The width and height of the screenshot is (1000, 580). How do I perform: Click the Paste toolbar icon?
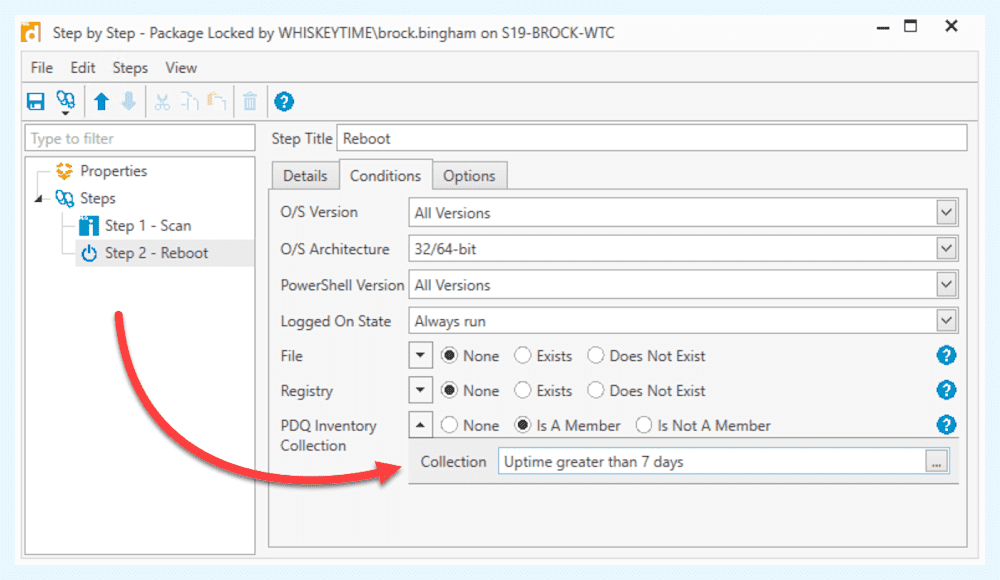217,101
